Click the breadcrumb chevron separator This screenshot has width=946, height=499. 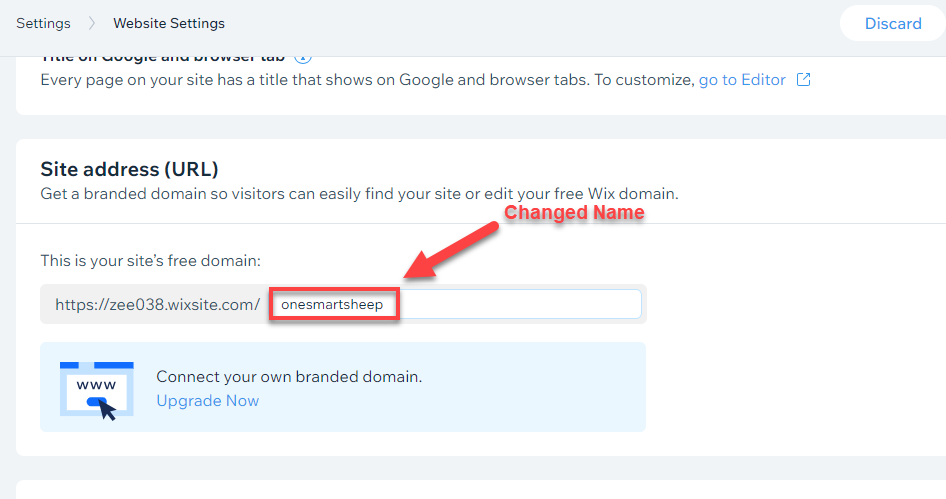pyautogui.click(x=92, y=24)
